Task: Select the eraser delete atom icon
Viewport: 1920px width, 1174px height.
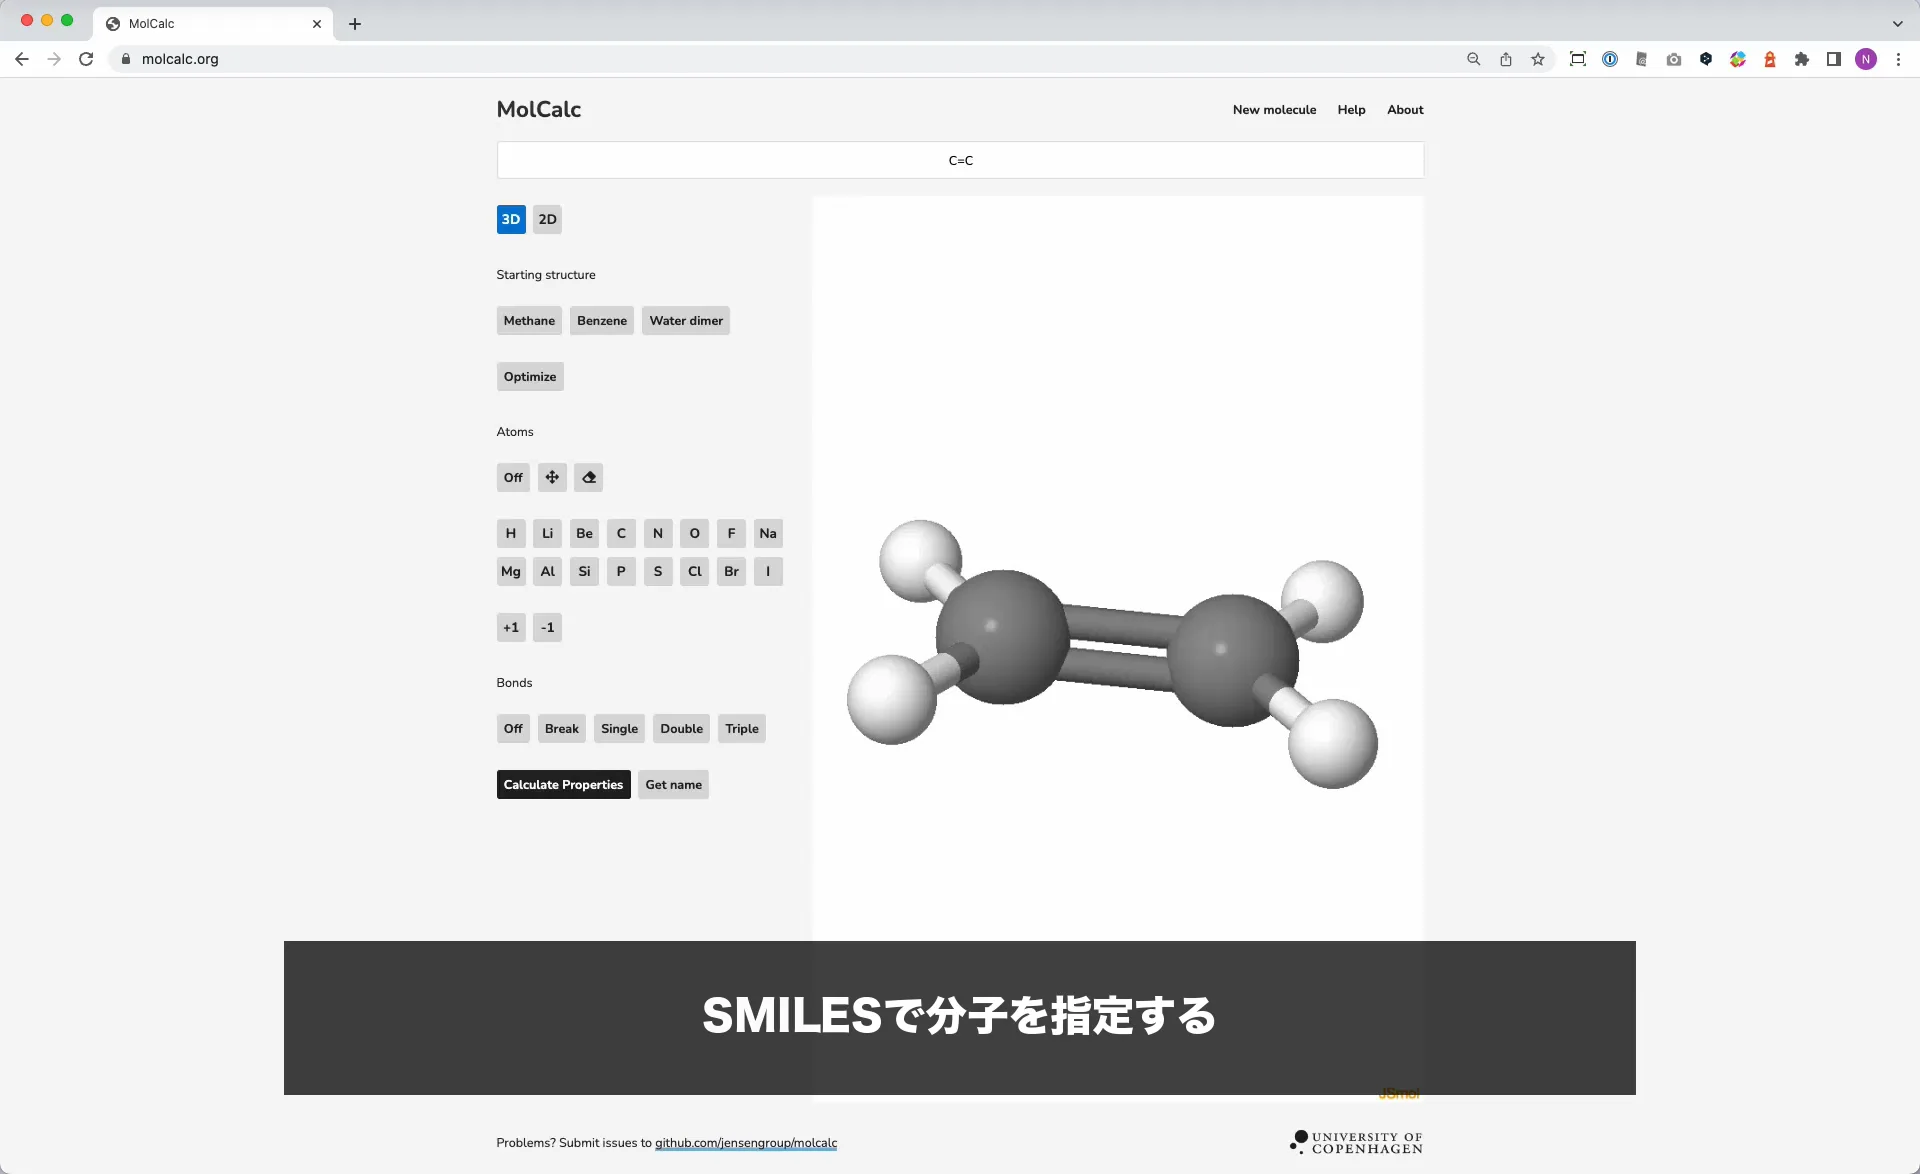Action: [x=589, y=477]
